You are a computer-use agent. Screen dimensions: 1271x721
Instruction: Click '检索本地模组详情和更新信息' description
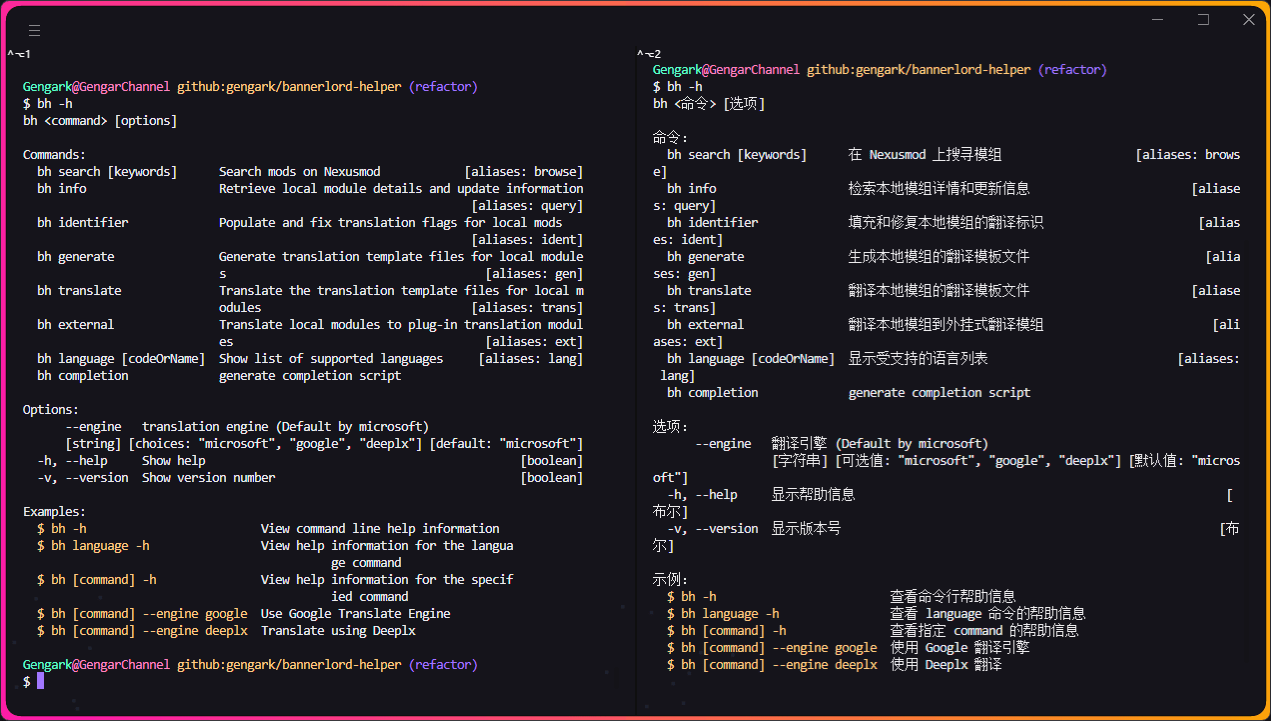pos(939,189)
